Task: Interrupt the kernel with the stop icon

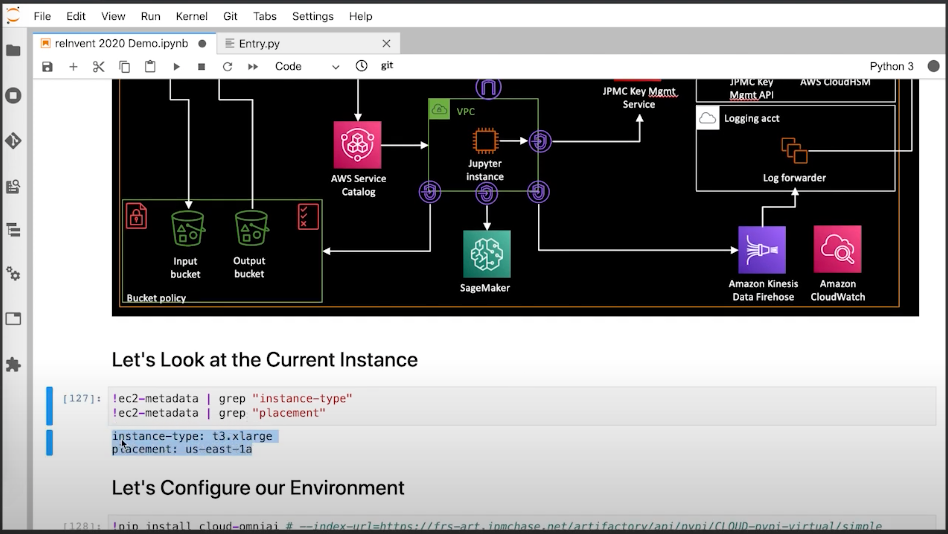Action: point(201,67)
